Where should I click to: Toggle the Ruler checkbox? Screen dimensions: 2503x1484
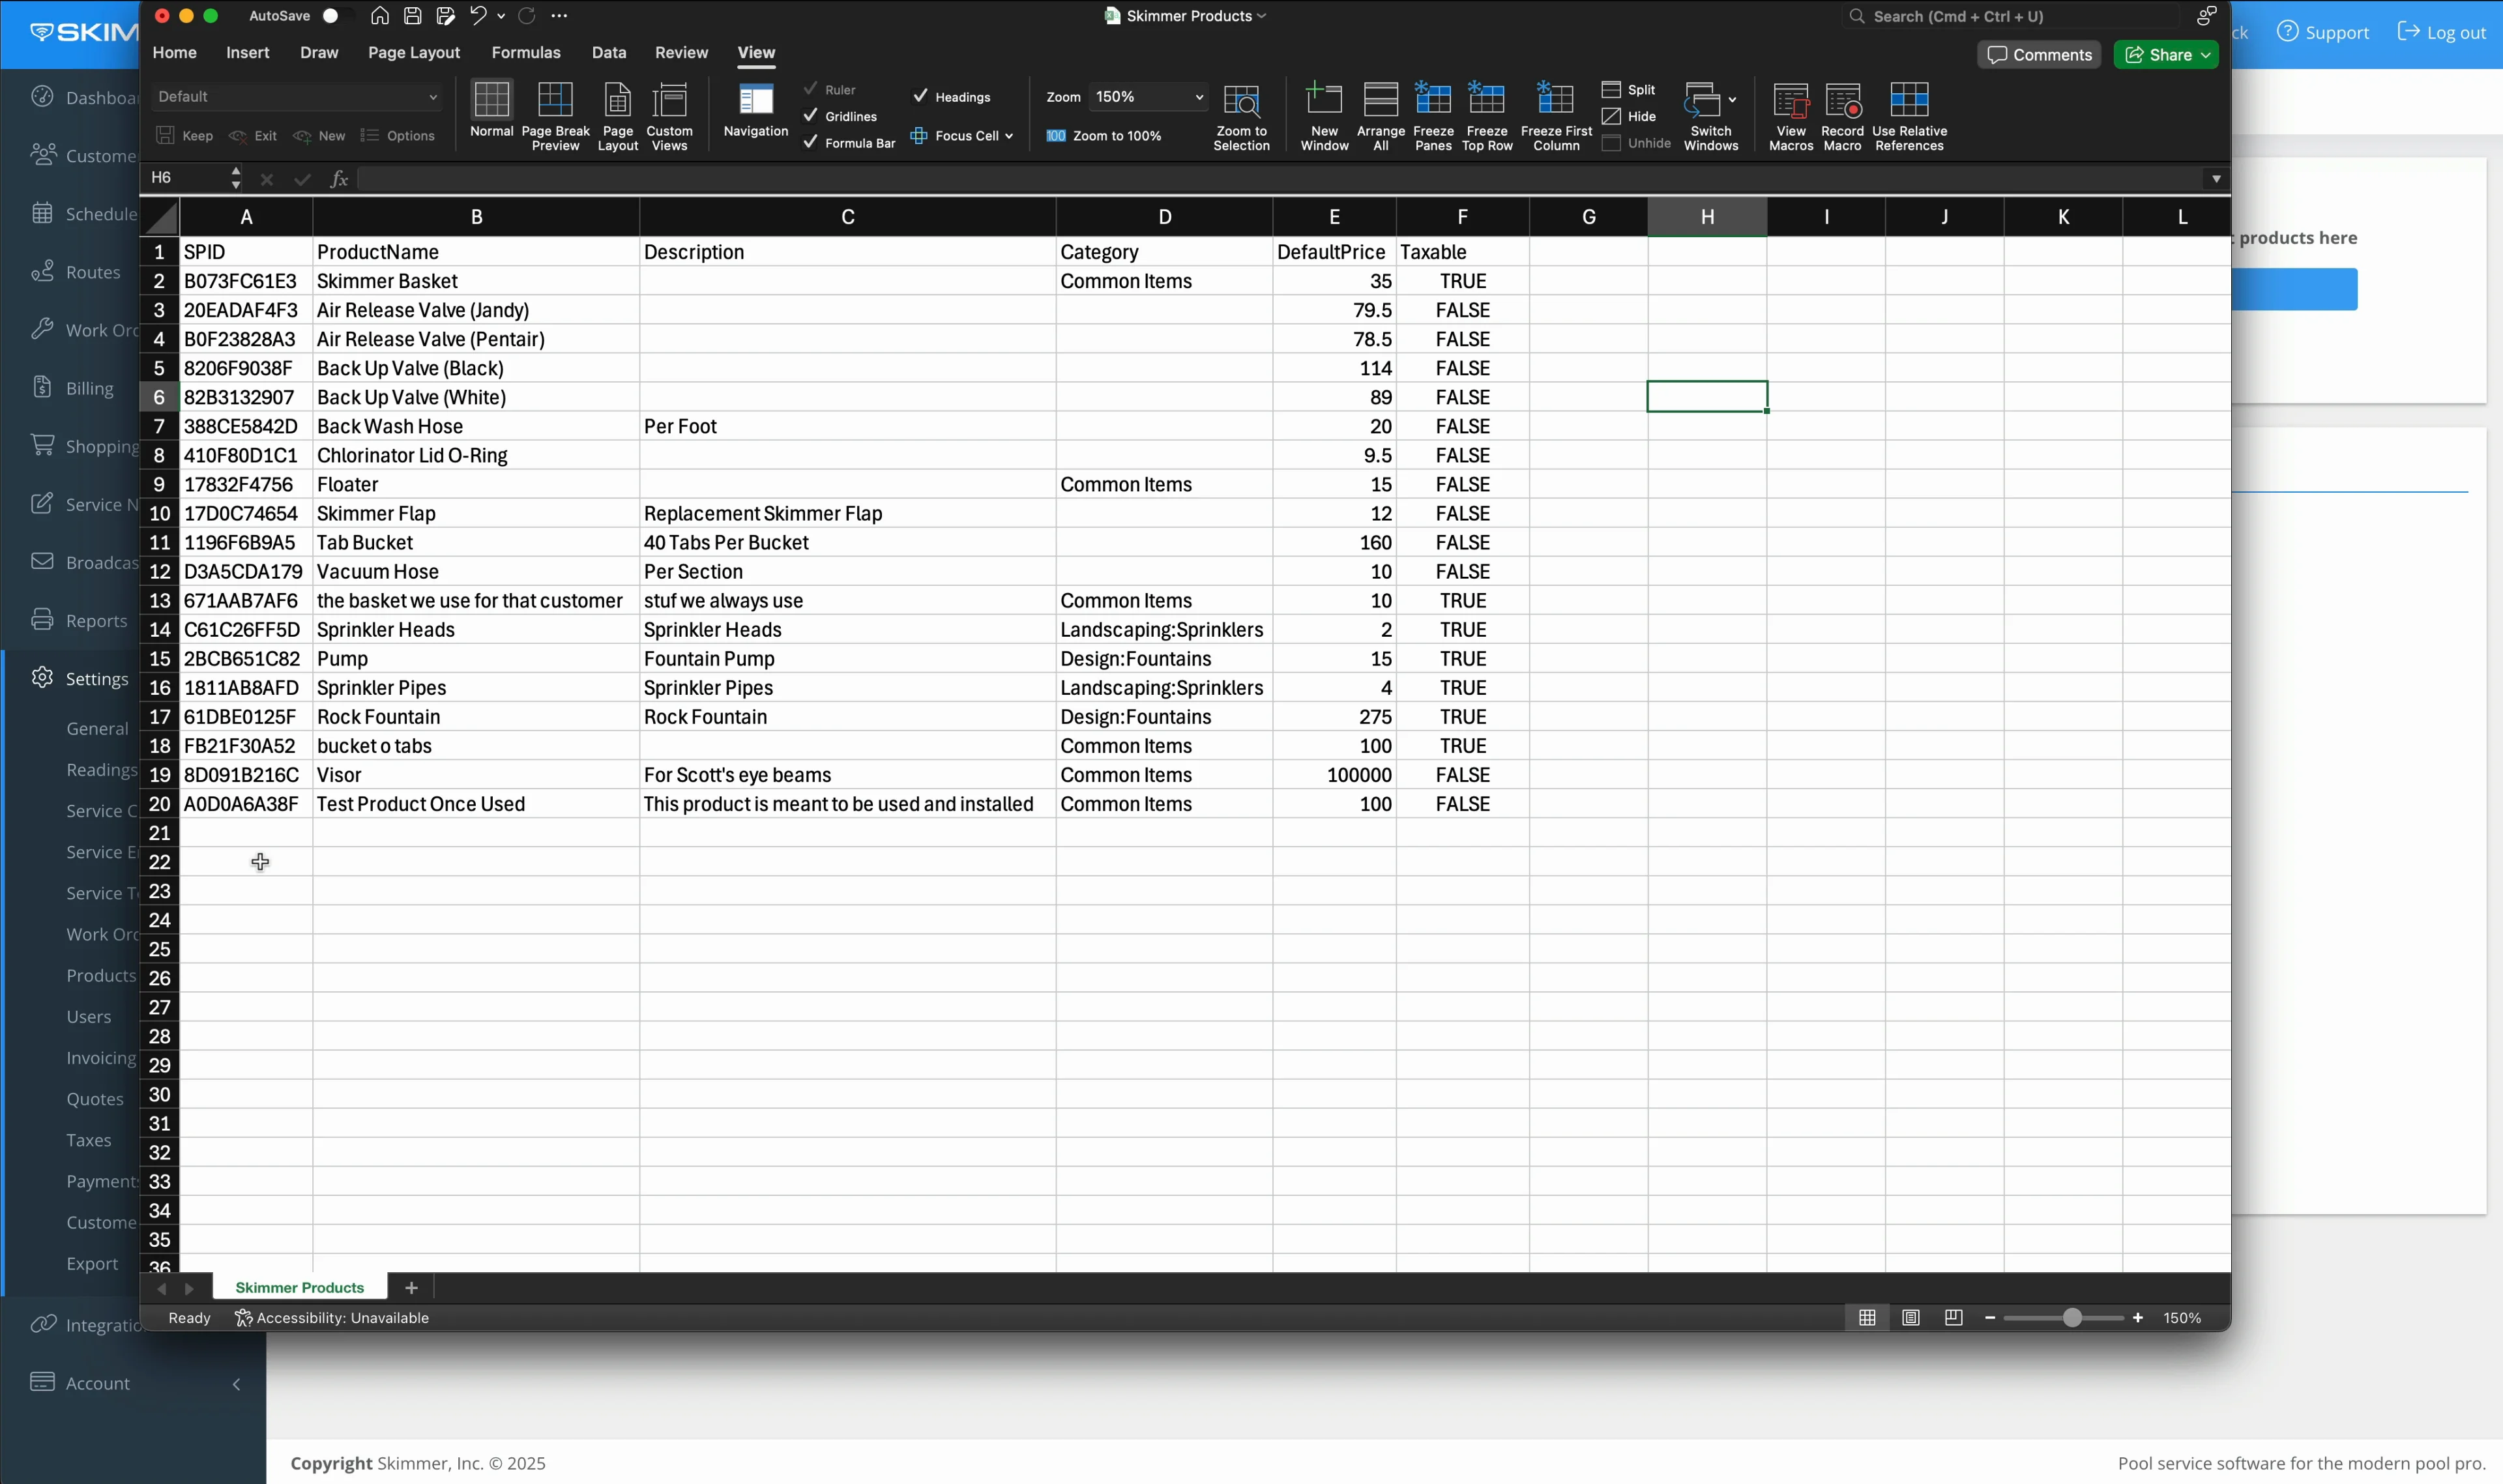click(x=810, y=89)
